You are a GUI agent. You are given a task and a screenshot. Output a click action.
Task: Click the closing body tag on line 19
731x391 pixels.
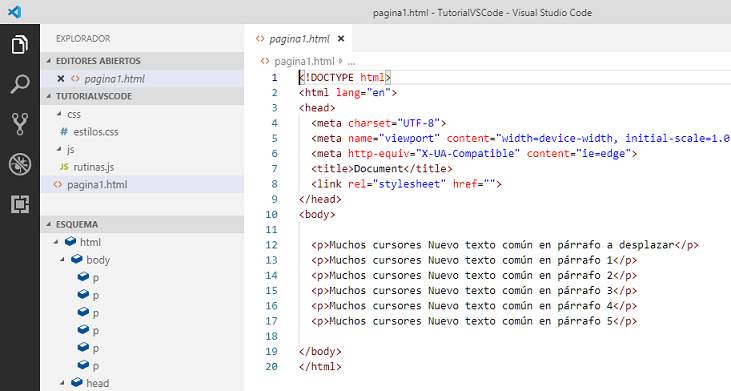[x=320, y=351]
